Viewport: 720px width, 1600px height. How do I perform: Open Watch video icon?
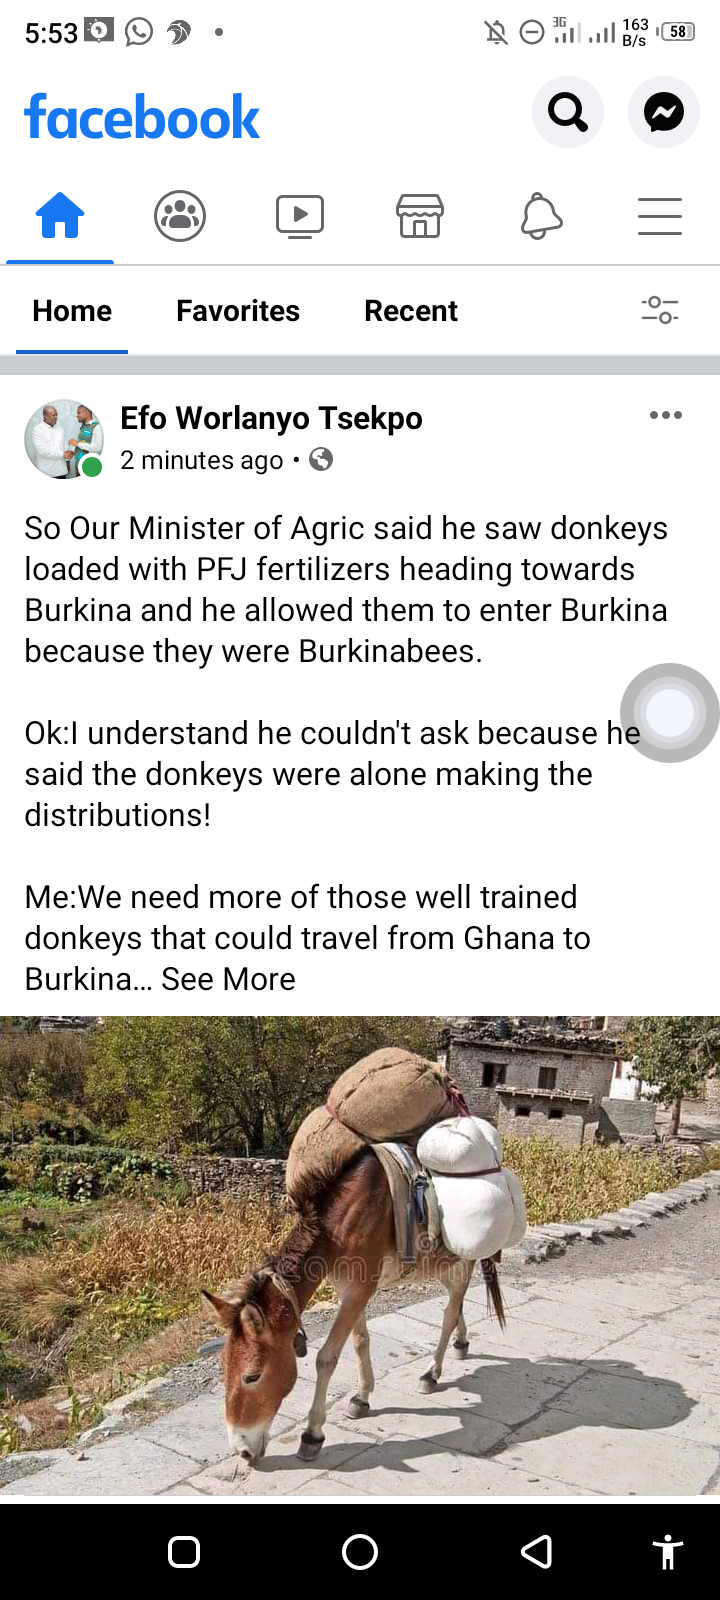click(x=300, y=216)
